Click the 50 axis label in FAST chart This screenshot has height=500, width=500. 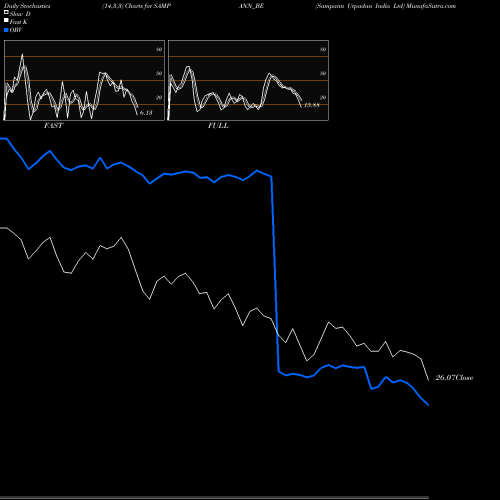click(x=159, y=73)
